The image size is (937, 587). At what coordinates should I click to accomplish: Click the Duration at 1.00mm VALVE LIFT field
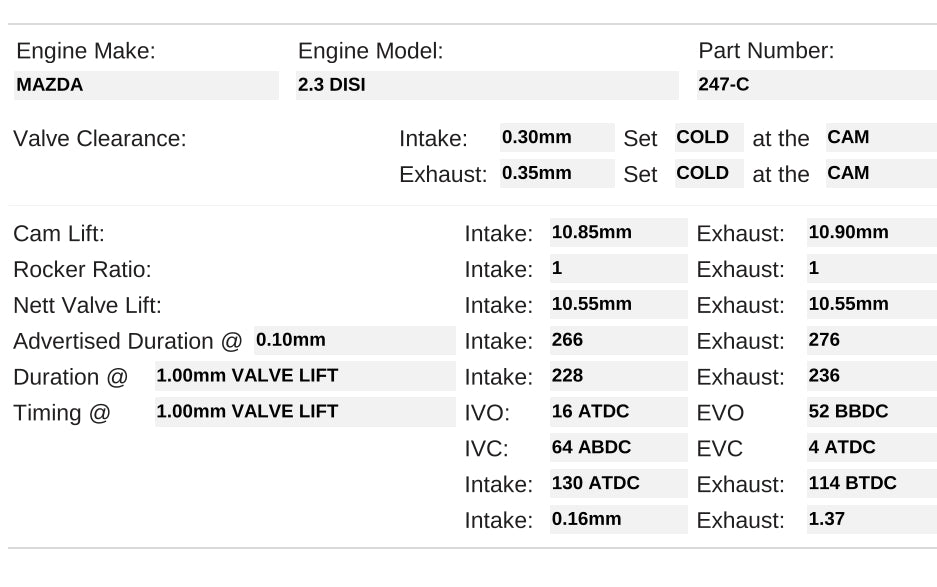click(x=304, y=377)
